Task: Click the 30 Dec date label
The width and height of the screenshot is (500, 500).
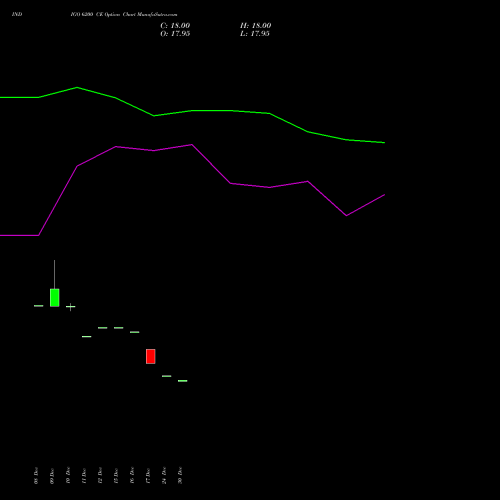Action: [x=180, y=476]
